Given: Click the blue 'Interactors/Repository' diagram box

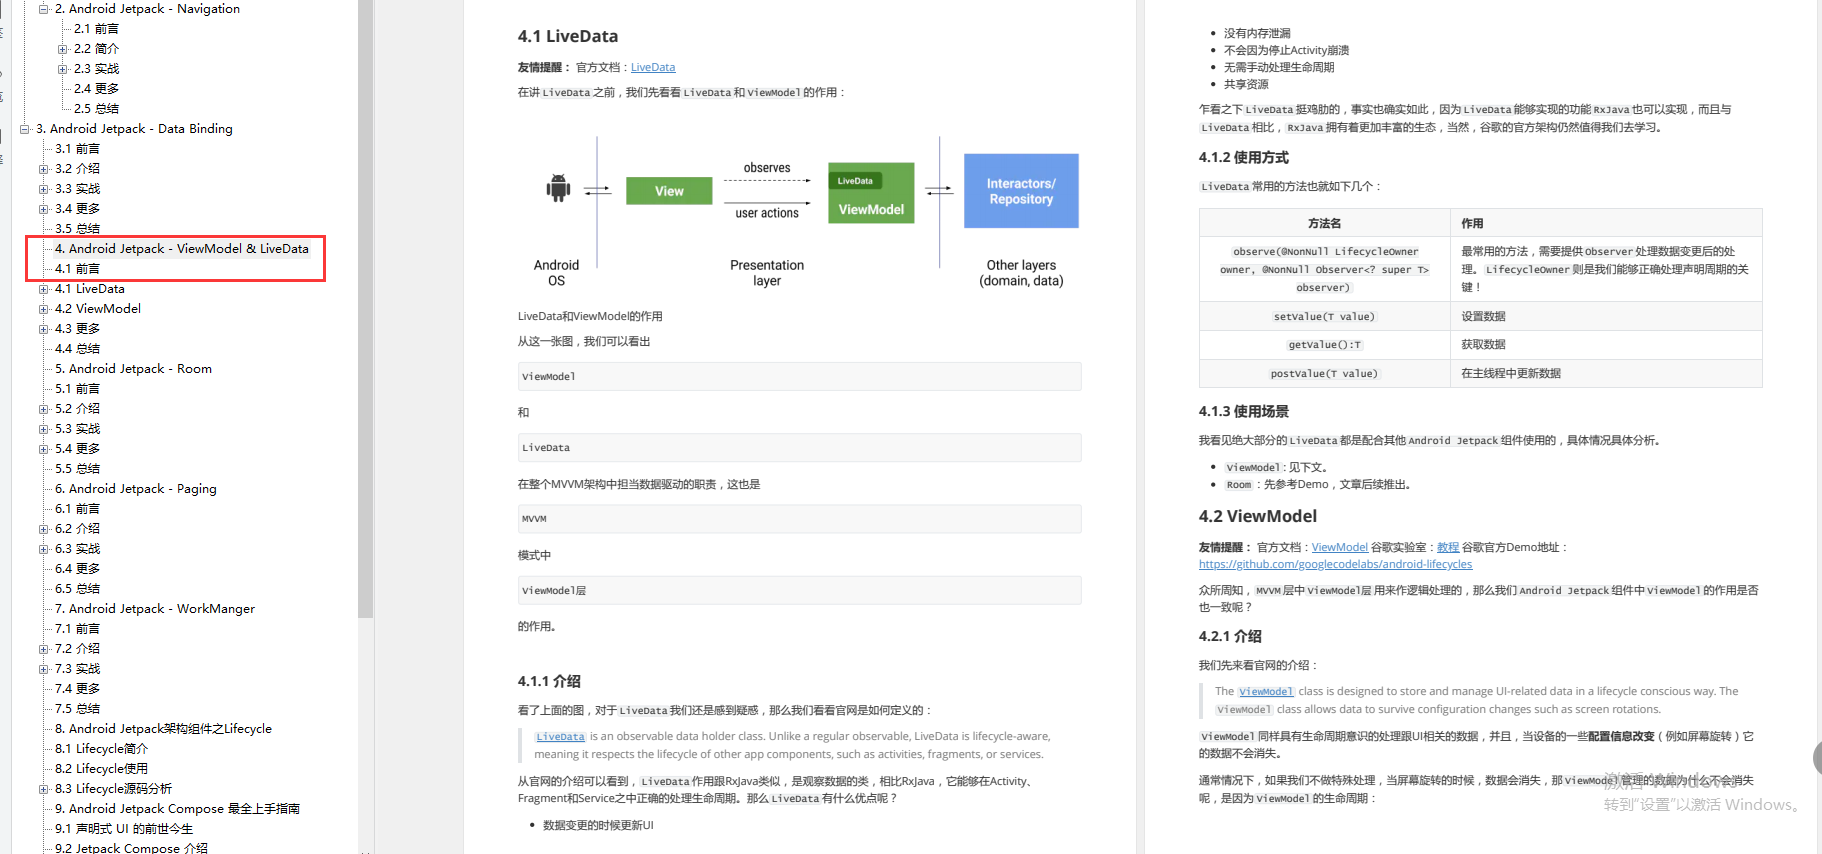Looking at the screenshot, I should tap(1021, 191).
